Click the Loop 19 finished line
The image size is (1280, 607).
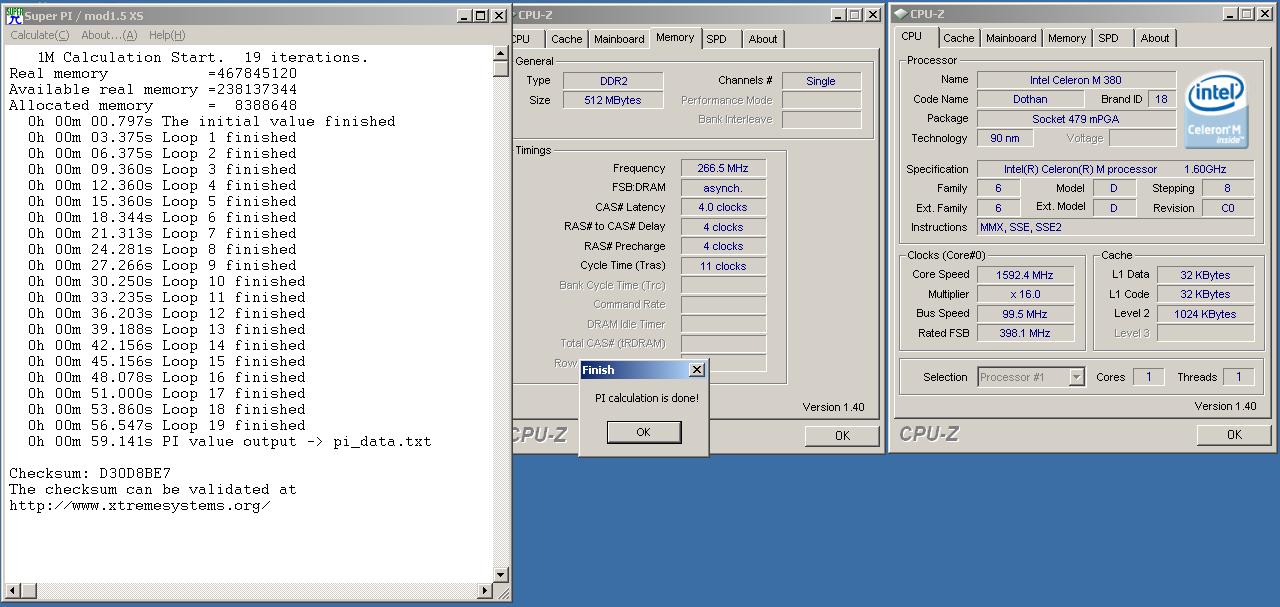pos(166,425)
